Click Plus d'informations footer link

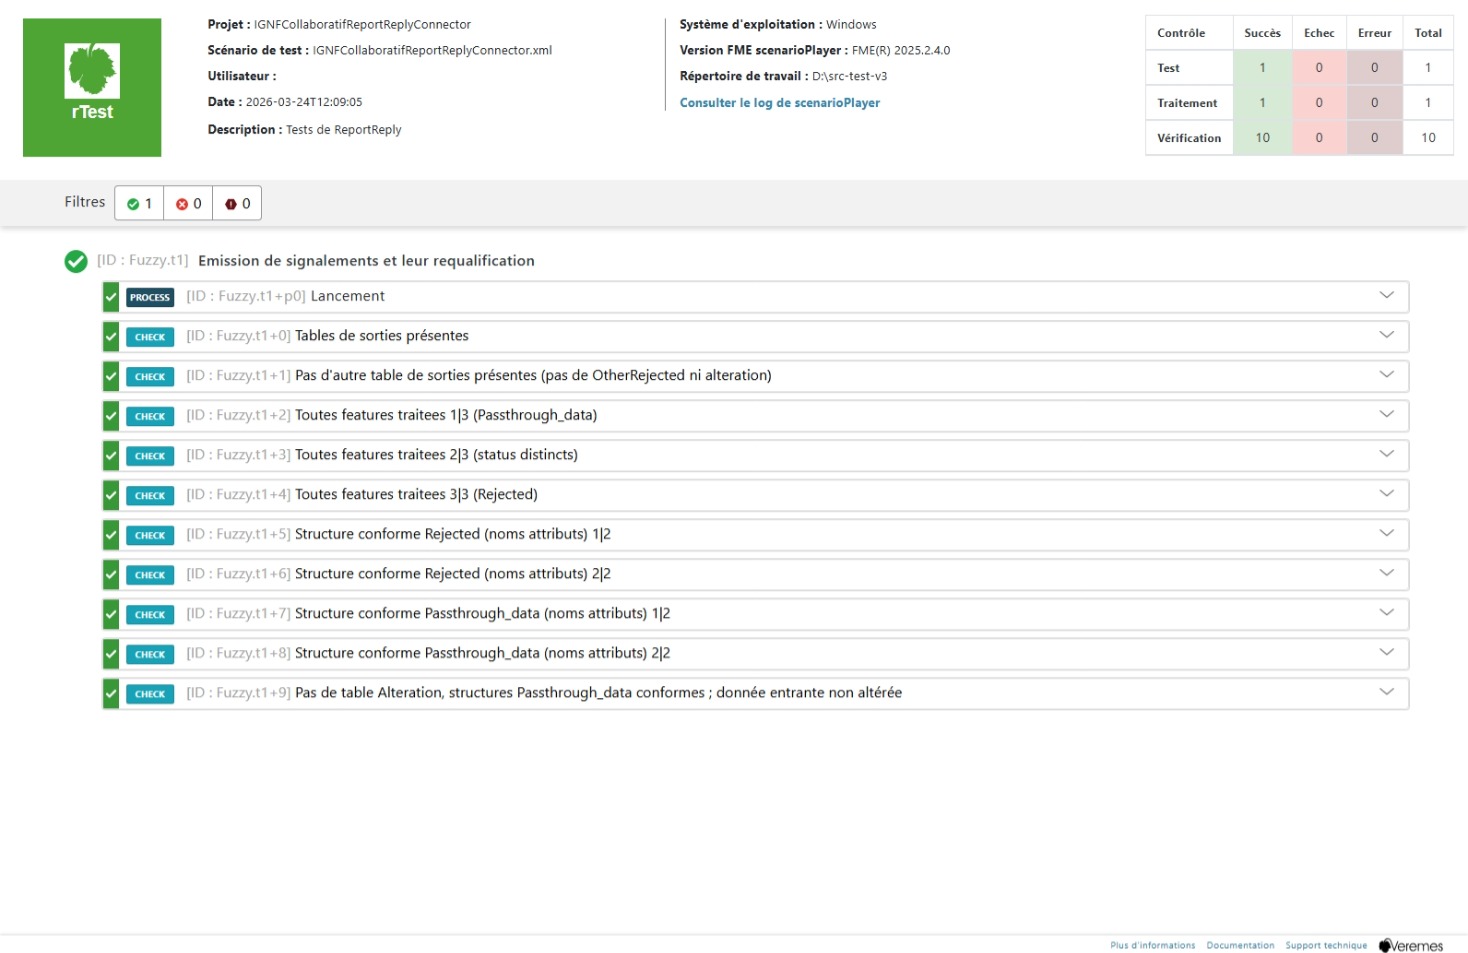click(1152, 946)
